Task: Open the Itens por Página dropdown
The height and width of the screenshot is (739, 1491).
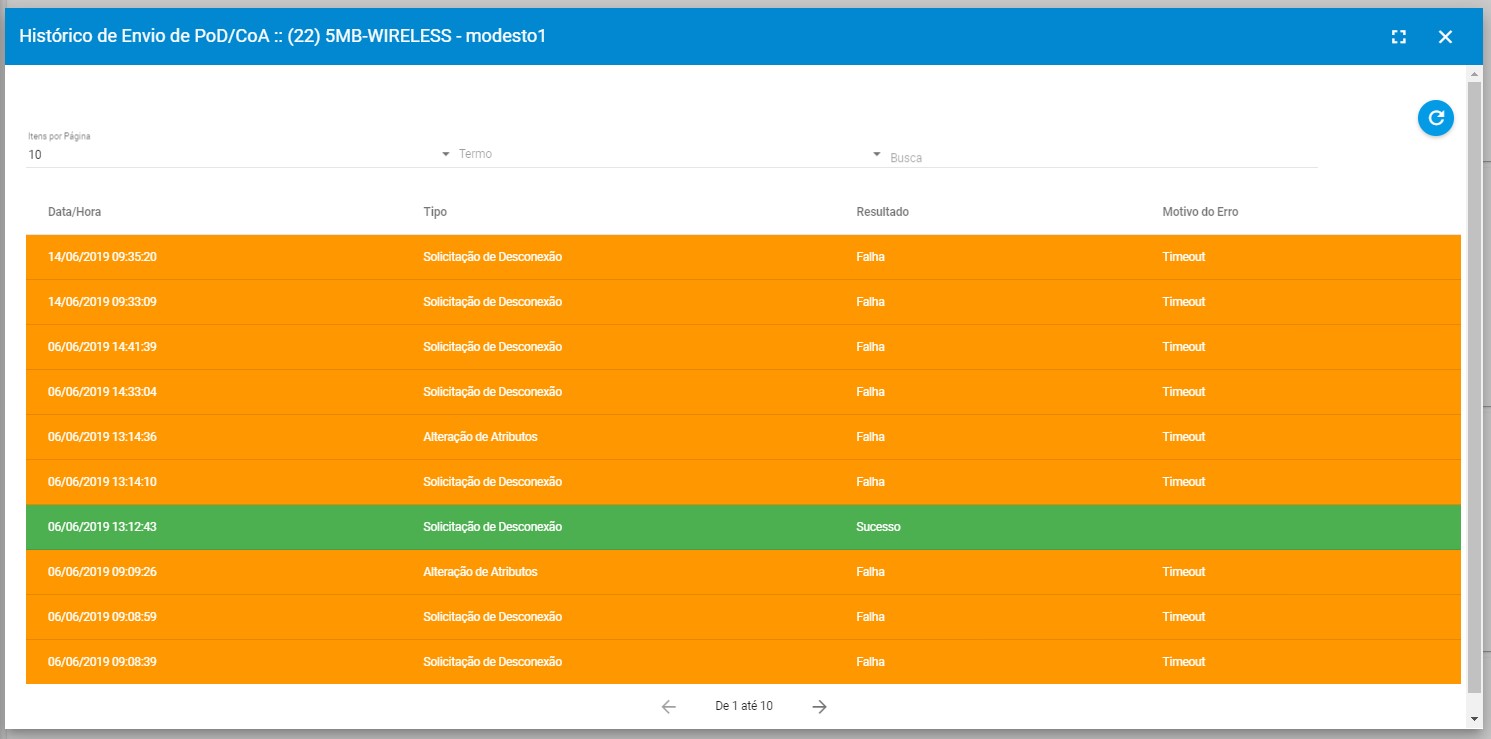Action: coord(240,154)
